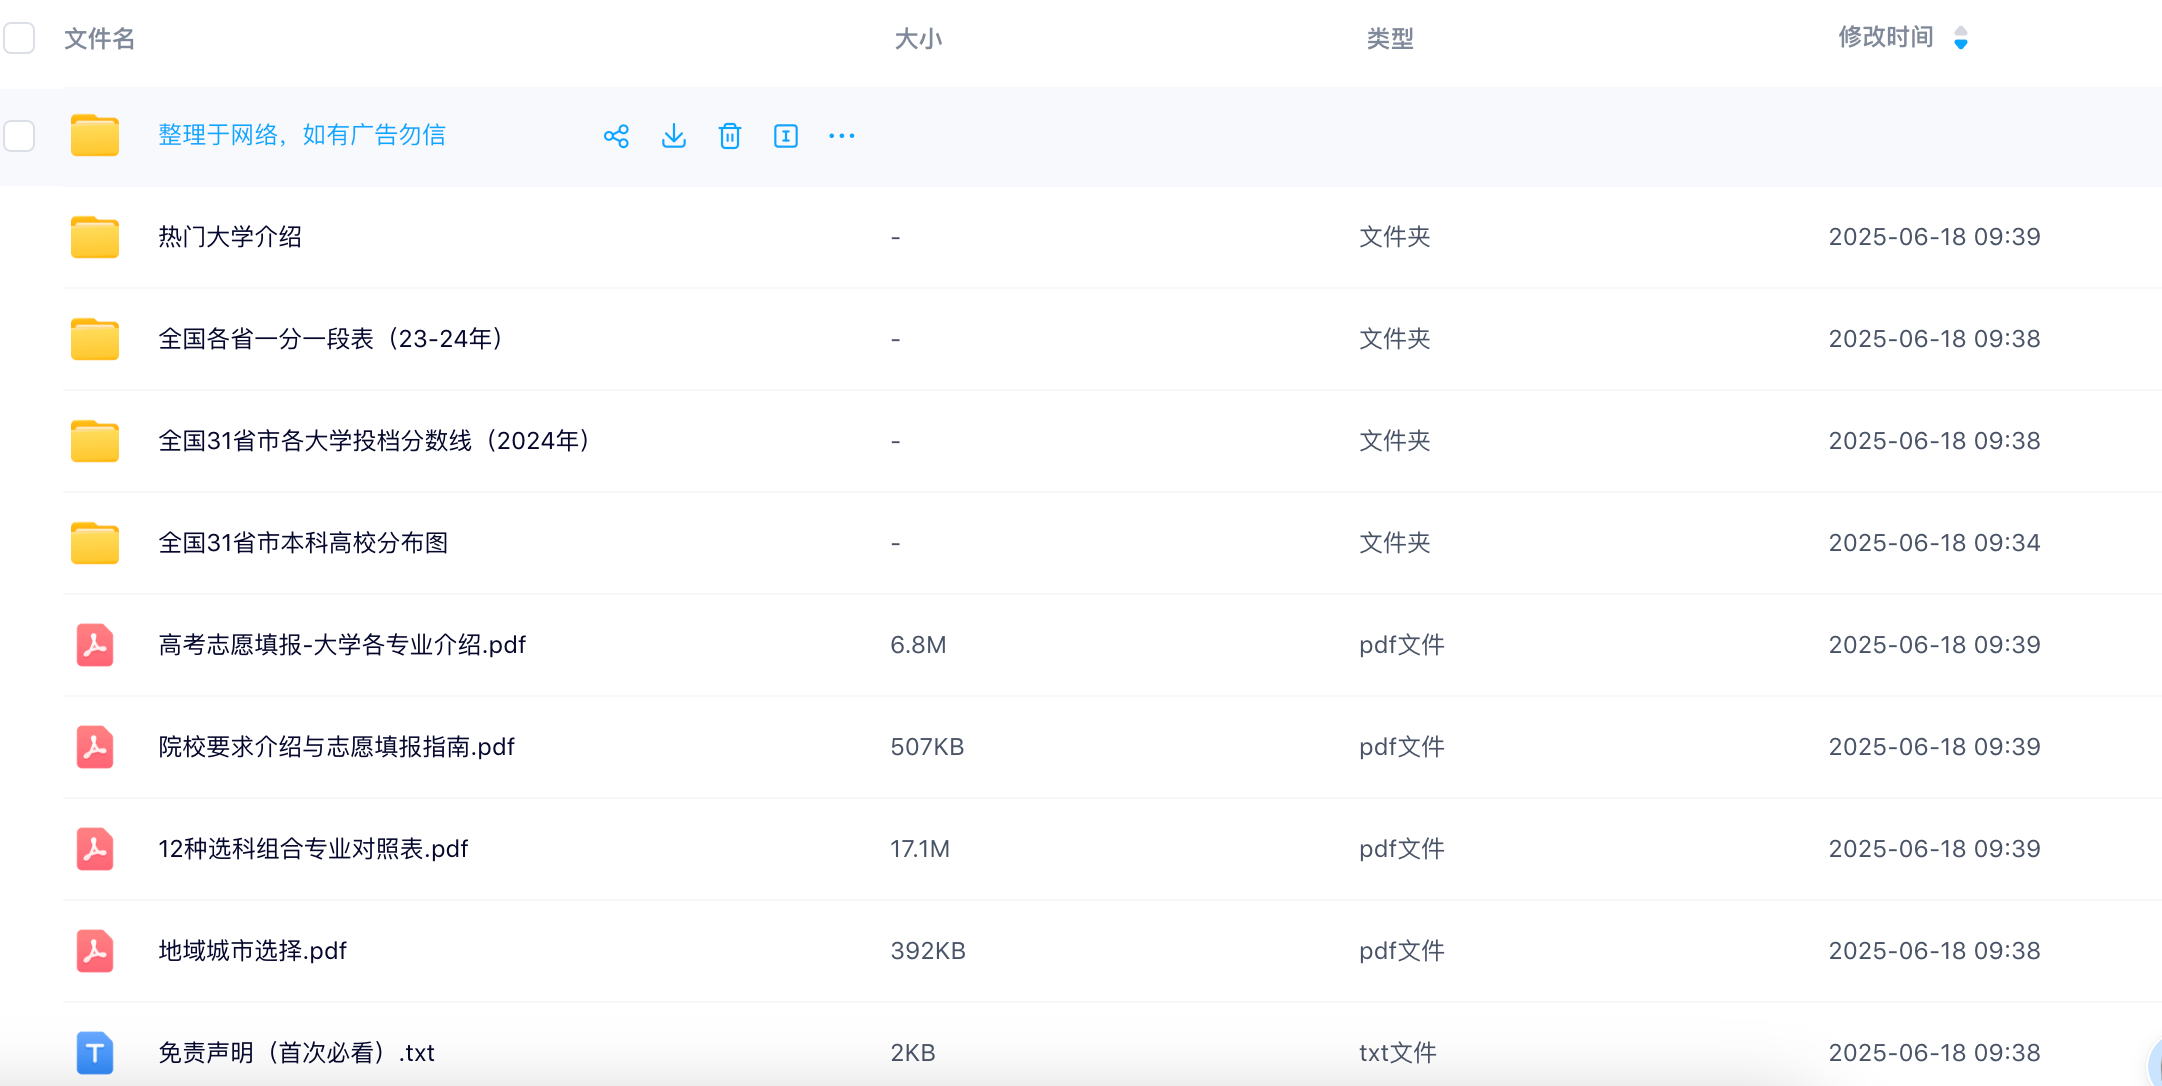
Task: Click PDF icon of 12种选科组合专业对照表
Action: coord(95,848)
